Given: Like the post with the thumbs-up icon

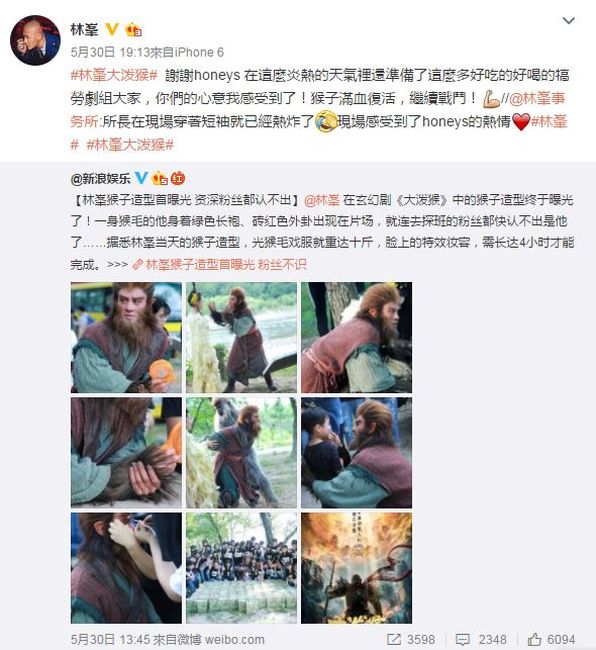Looking at the screenshot, I should click(535, 639).
